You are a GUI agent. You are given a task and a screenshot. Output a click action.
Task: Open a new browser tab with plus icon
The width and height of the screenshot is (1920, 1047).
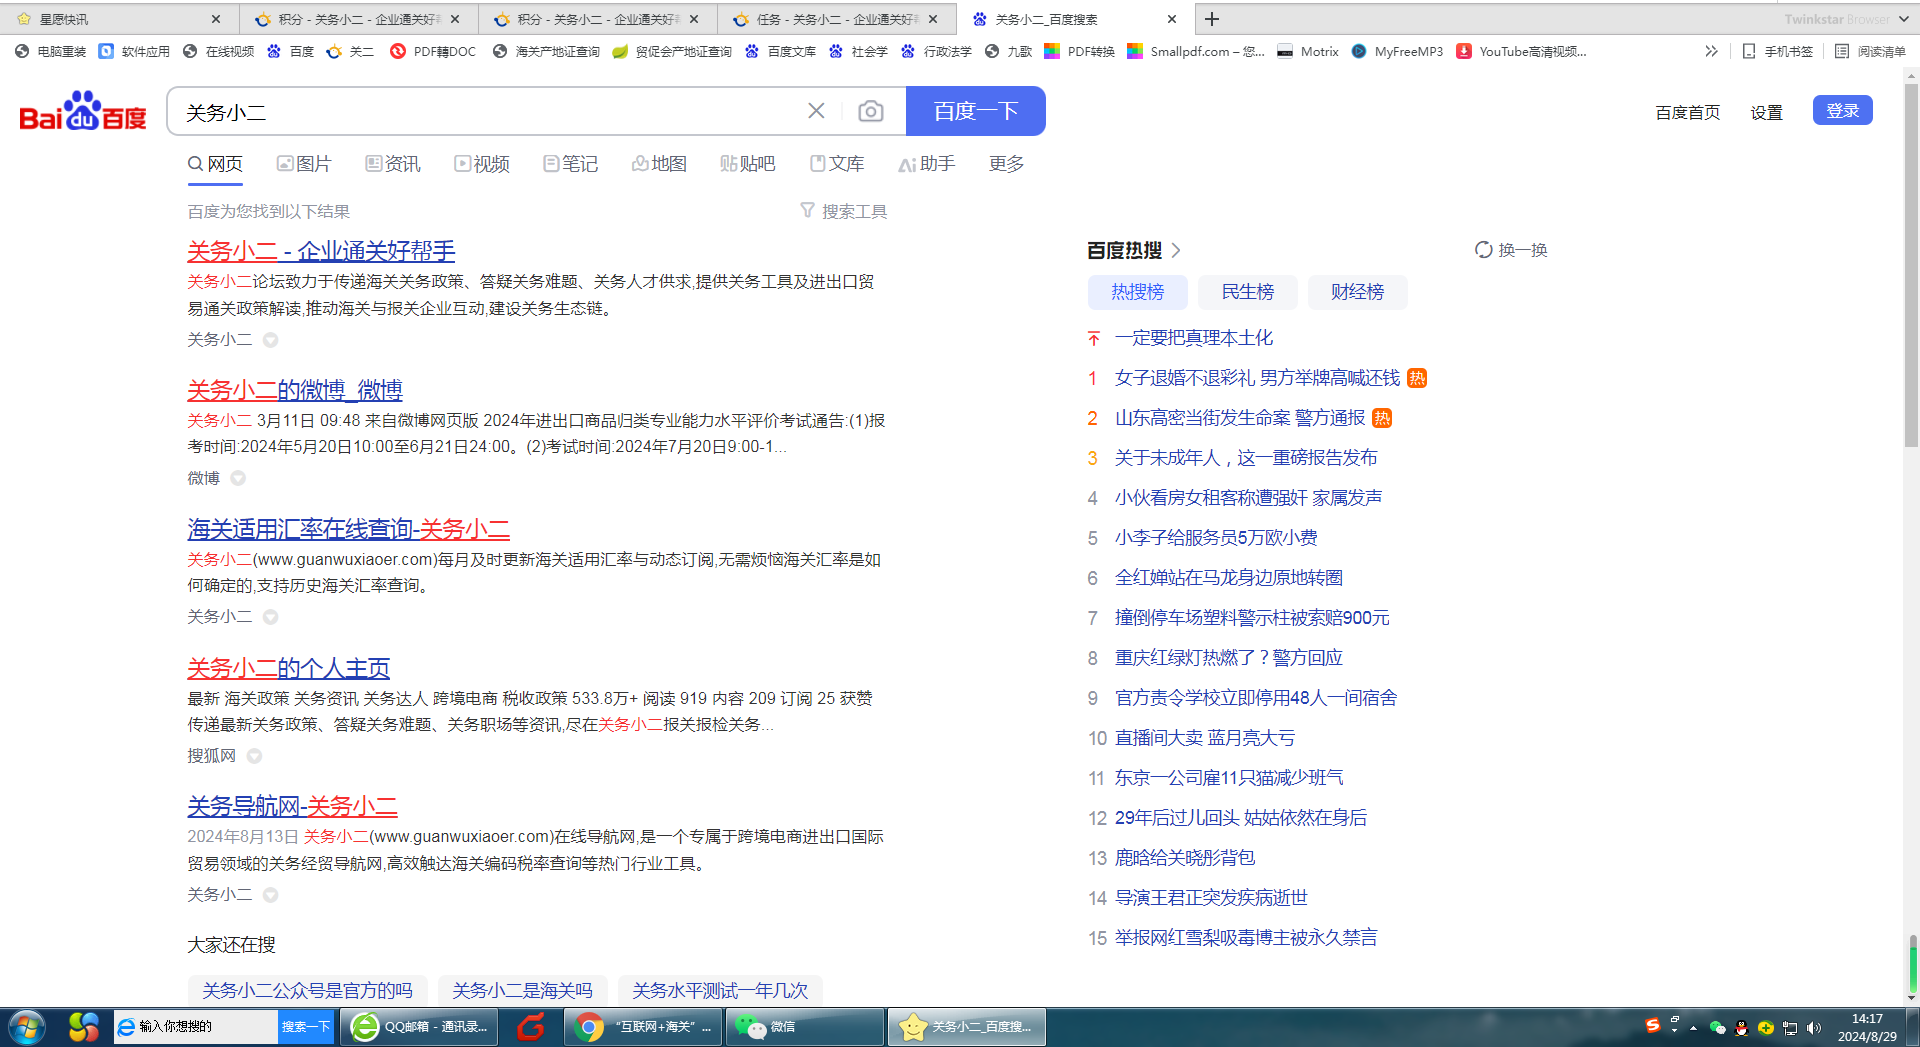(1212, 19)
